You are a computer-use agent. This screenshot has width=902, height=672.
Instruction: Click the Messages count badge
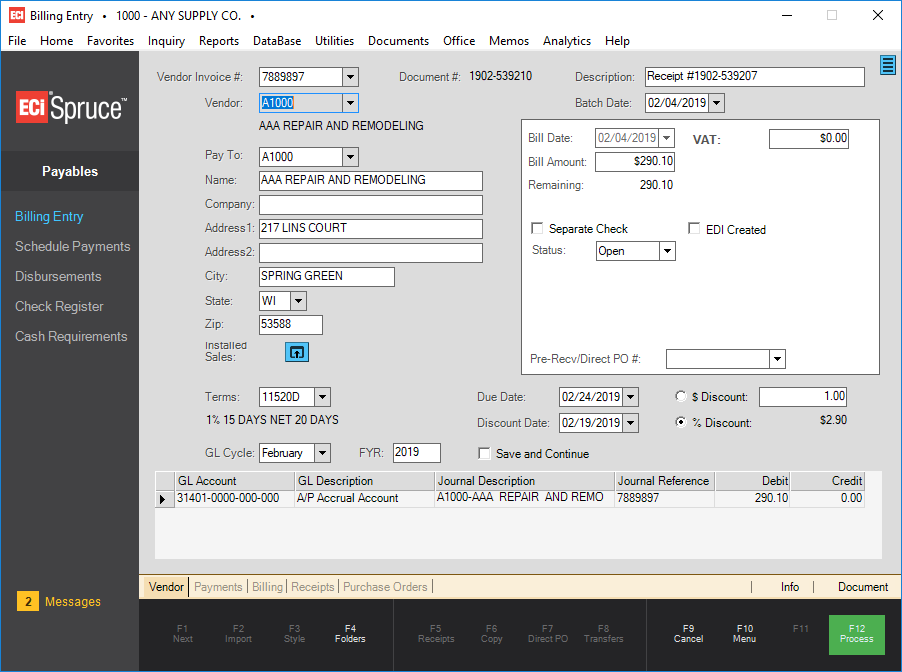tap(29, 602)
